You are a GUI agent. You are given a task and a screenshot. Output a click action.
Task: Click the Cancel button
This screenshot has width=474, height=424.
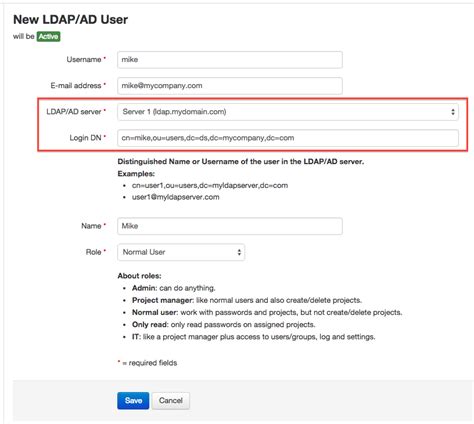(x=171, y=401)
